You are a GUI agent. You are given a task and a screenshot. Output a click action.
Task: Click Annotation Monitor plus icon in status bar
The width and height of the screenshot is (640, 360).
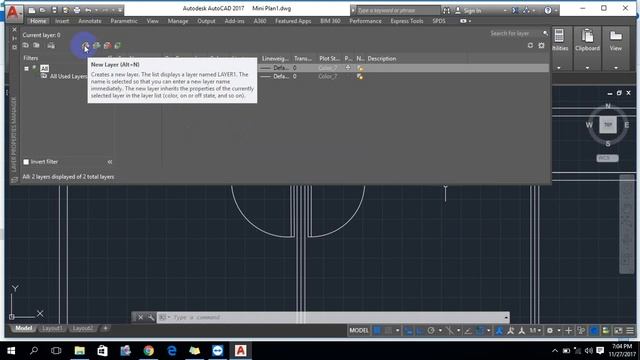coord(568,331)
